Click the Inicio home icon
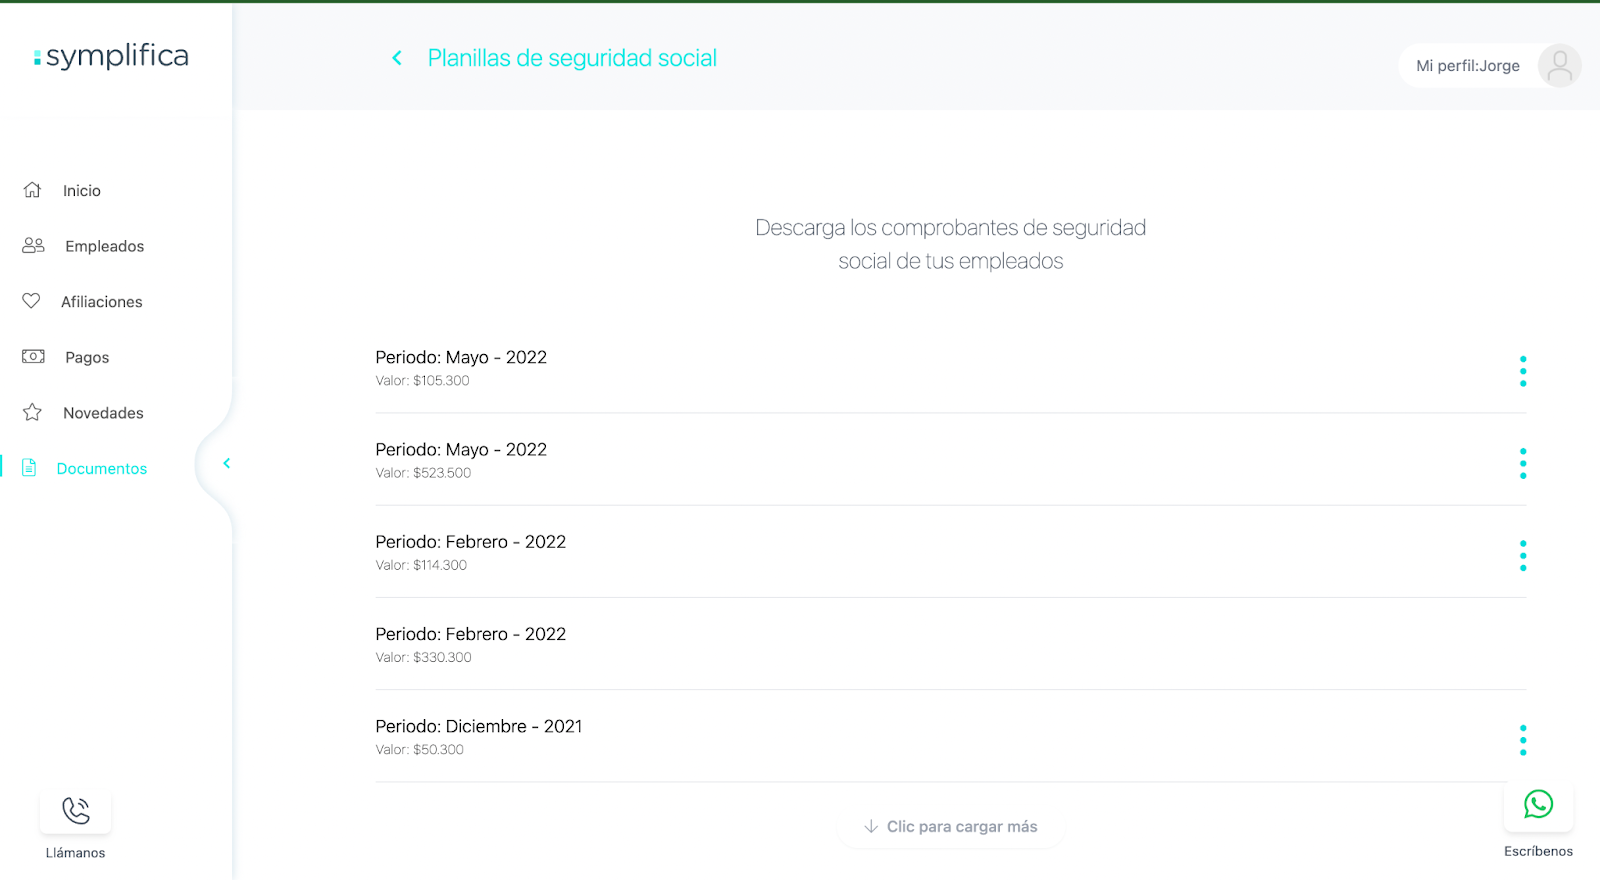Viewport: 1600px width, 880px height. [x=33, y=190]
